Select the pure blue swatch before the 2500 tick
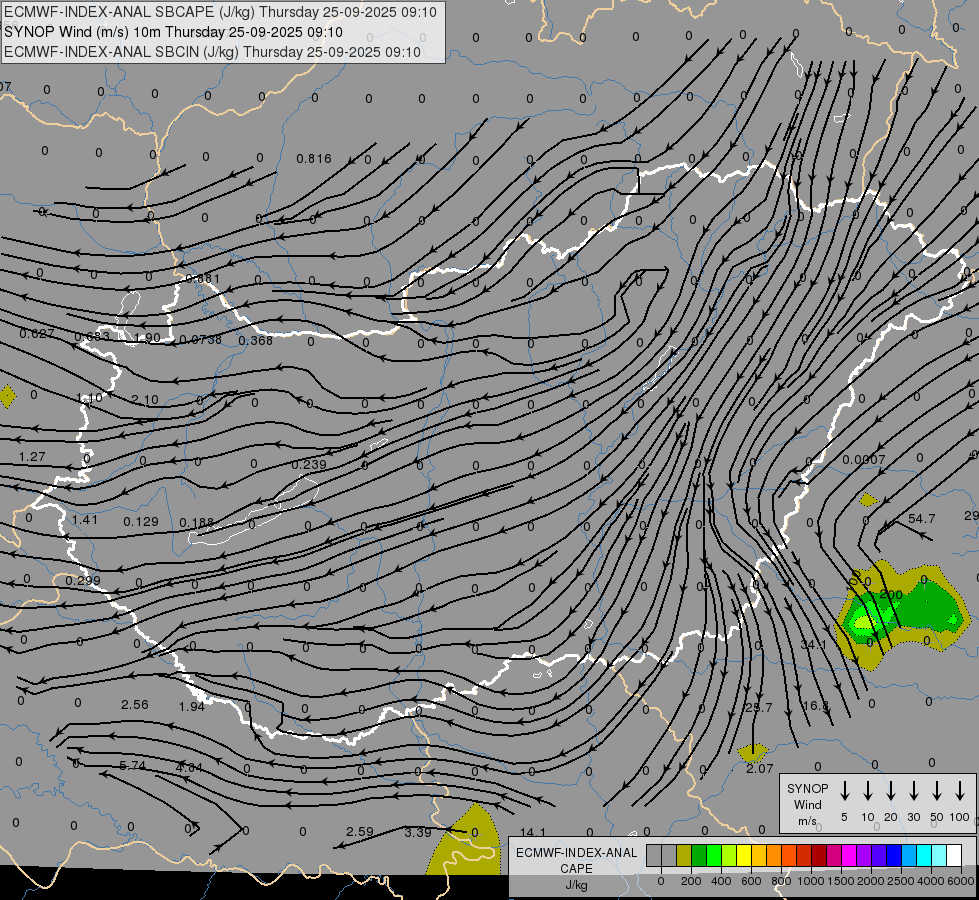This screenshot has height=900, width=979. 893,855
